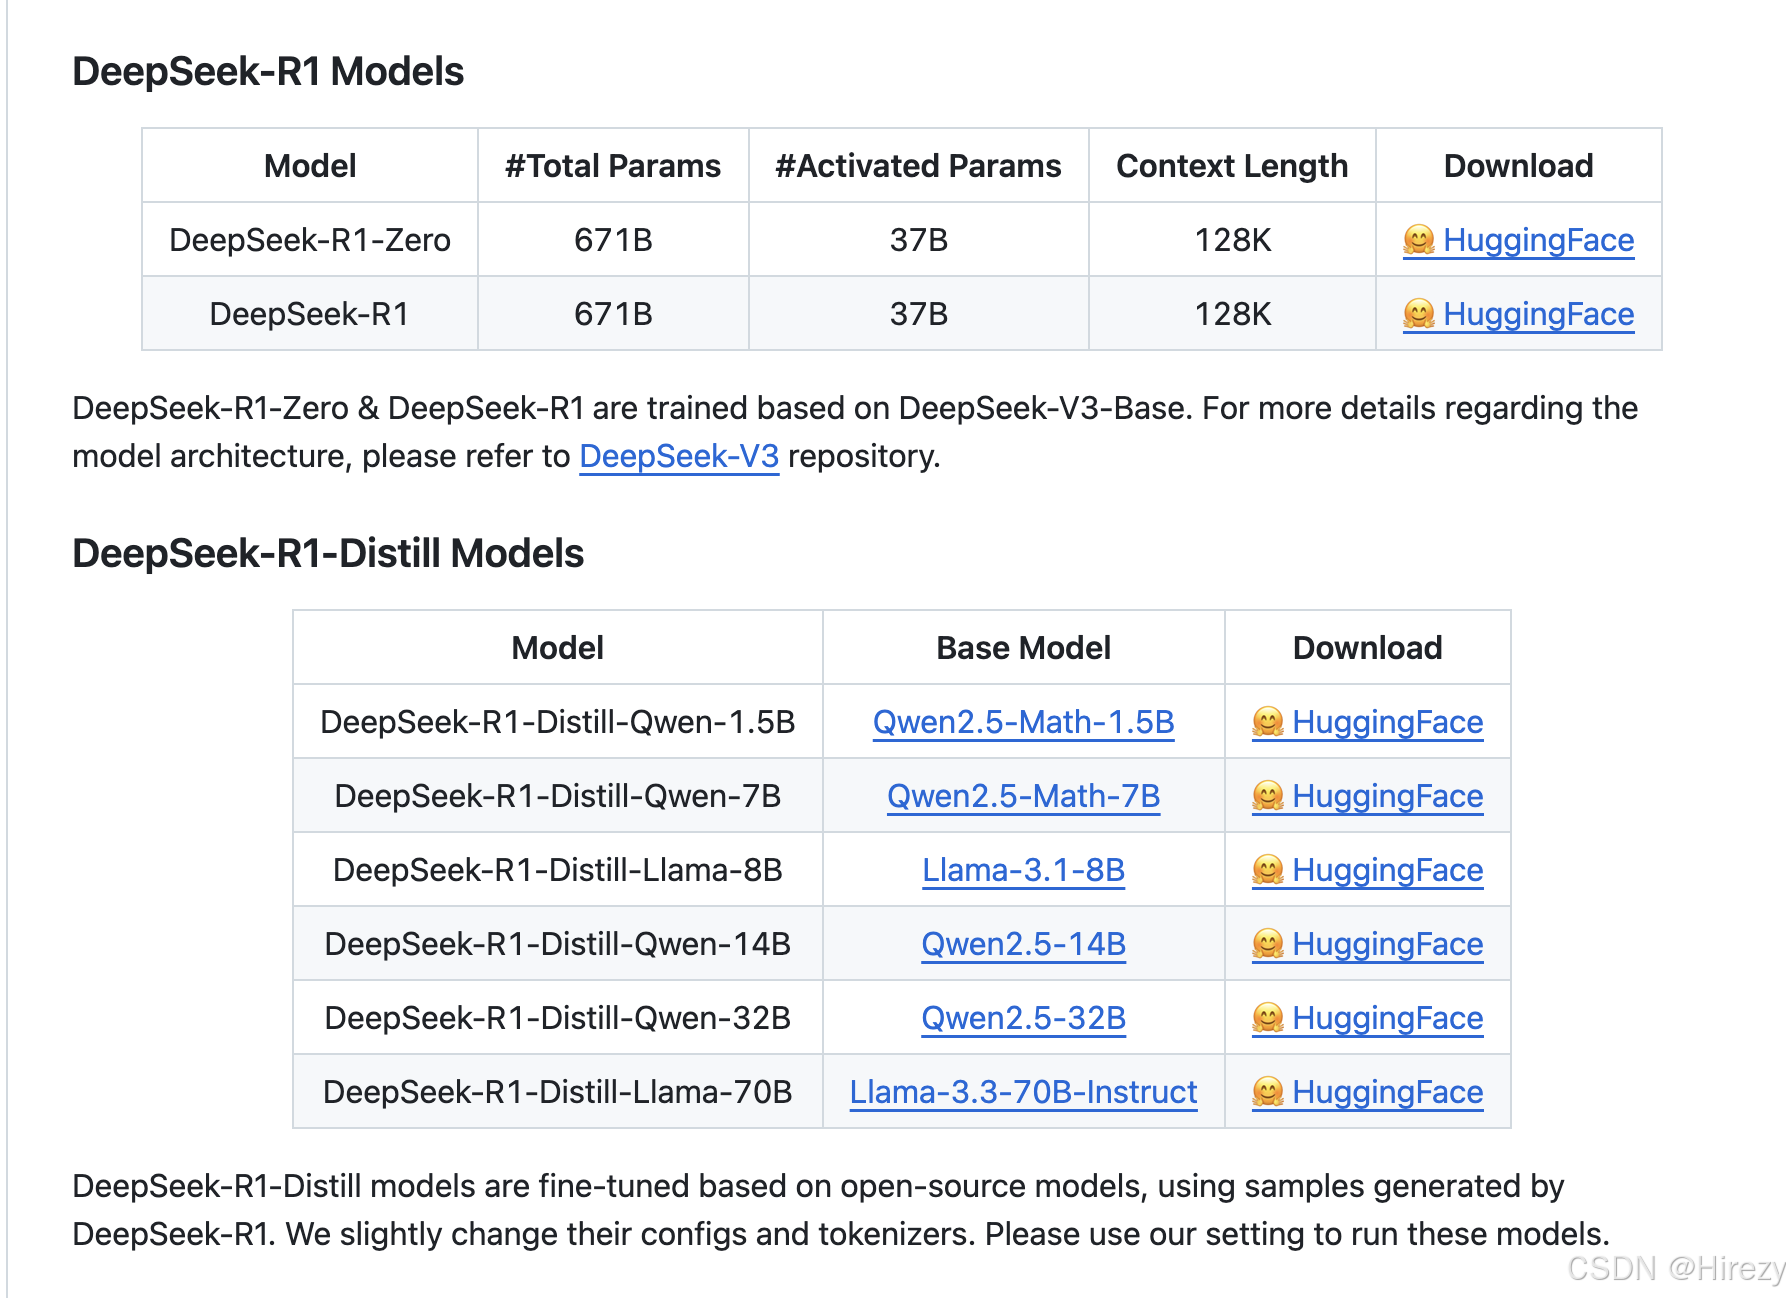Click the Download header of the R1 models table
1790x1298 pixels.
(x=1518, y=166)
